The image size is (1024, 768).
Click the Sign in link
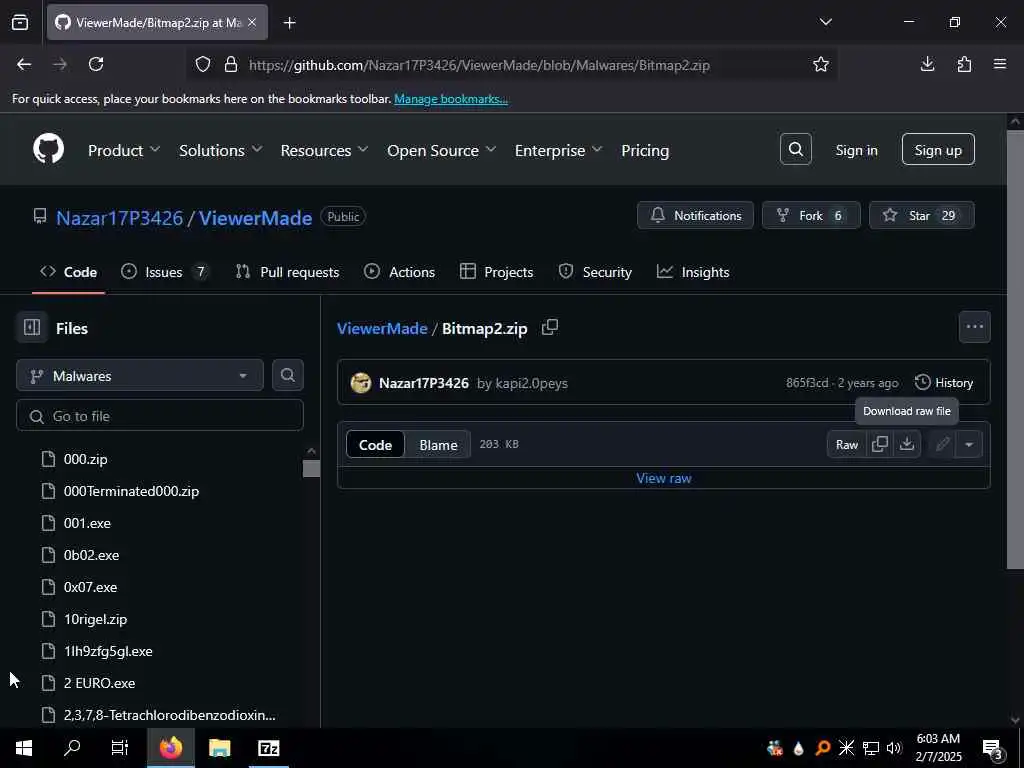(856, 150)
